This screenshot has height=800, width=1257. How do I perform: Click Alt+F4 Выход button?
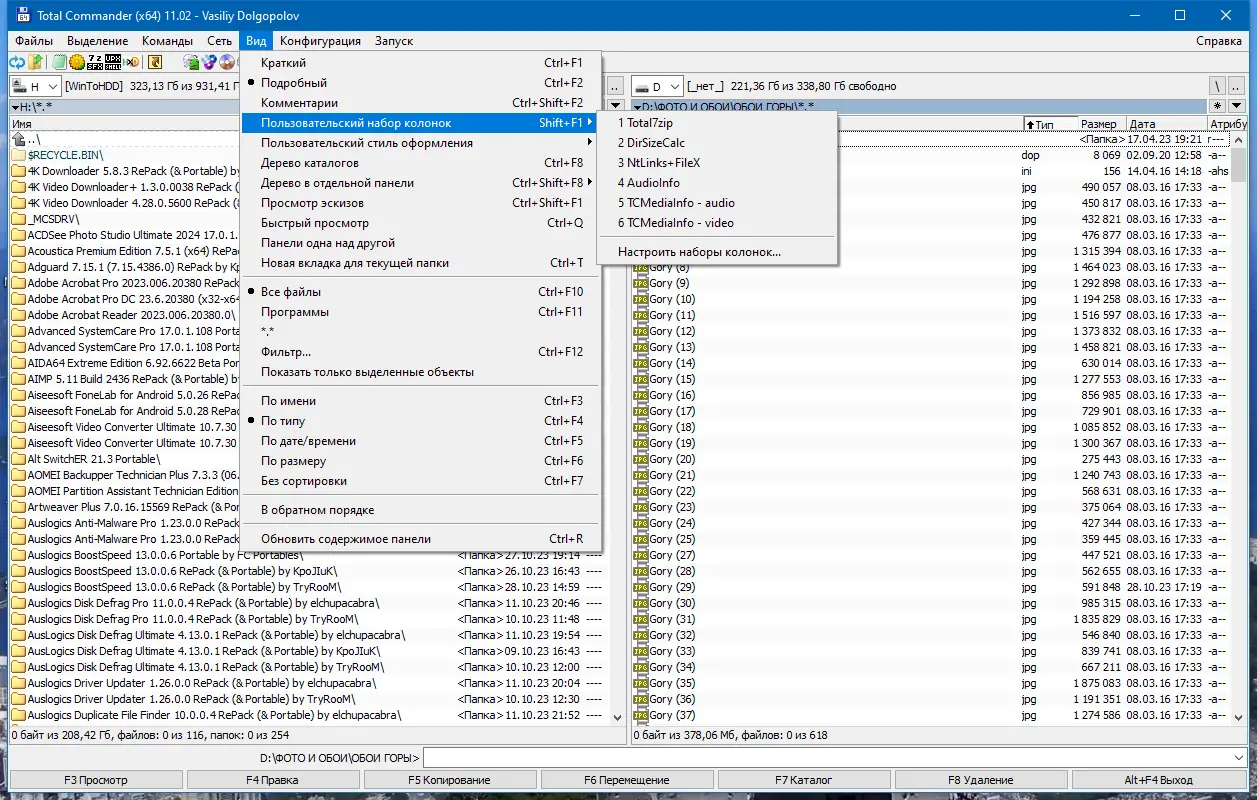[1159, 780]
